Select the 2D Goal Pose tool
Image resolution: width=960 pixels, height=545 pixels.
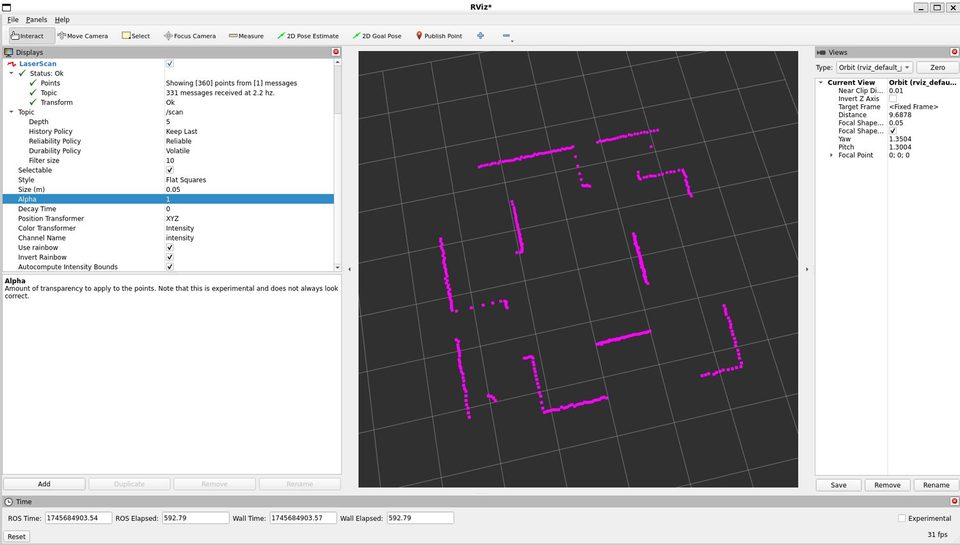[x=377, y=36]
